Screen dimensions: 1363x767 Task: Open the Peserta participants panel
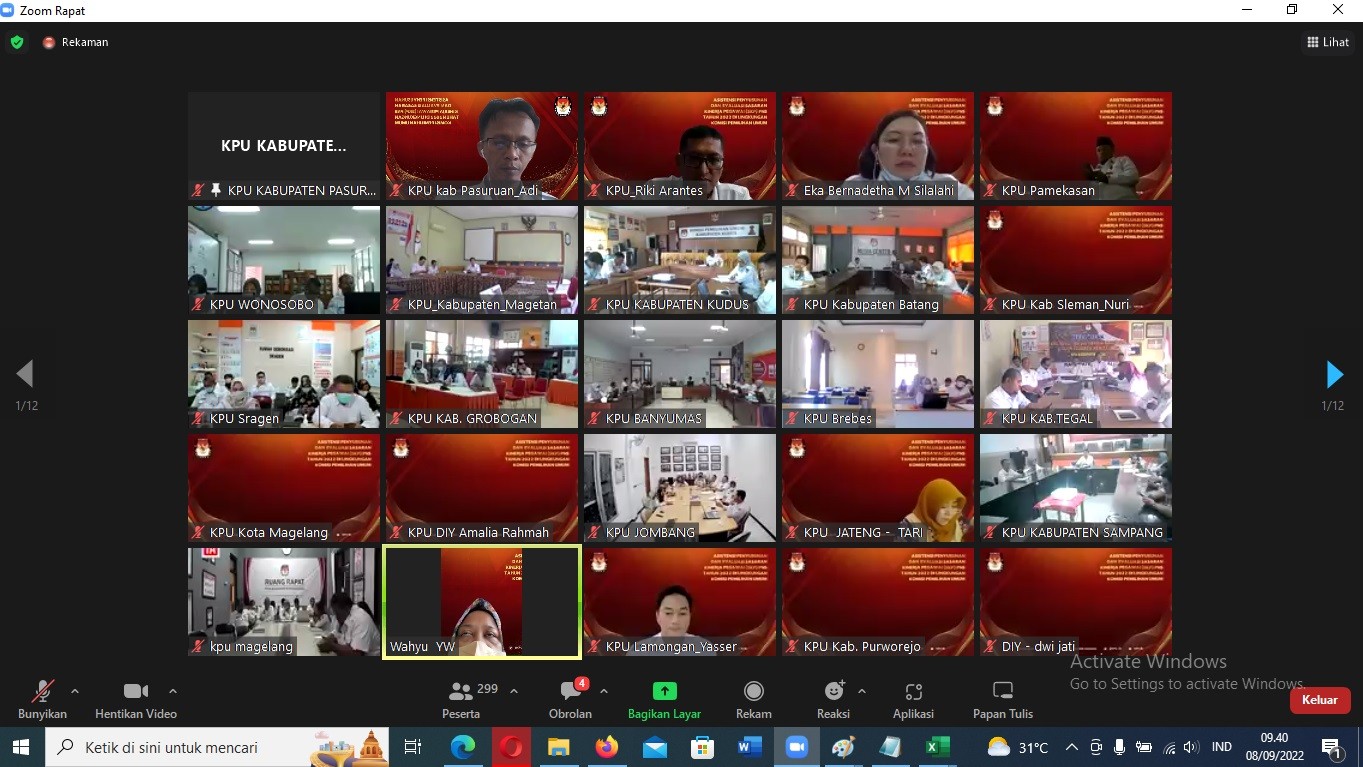(461, 699)
